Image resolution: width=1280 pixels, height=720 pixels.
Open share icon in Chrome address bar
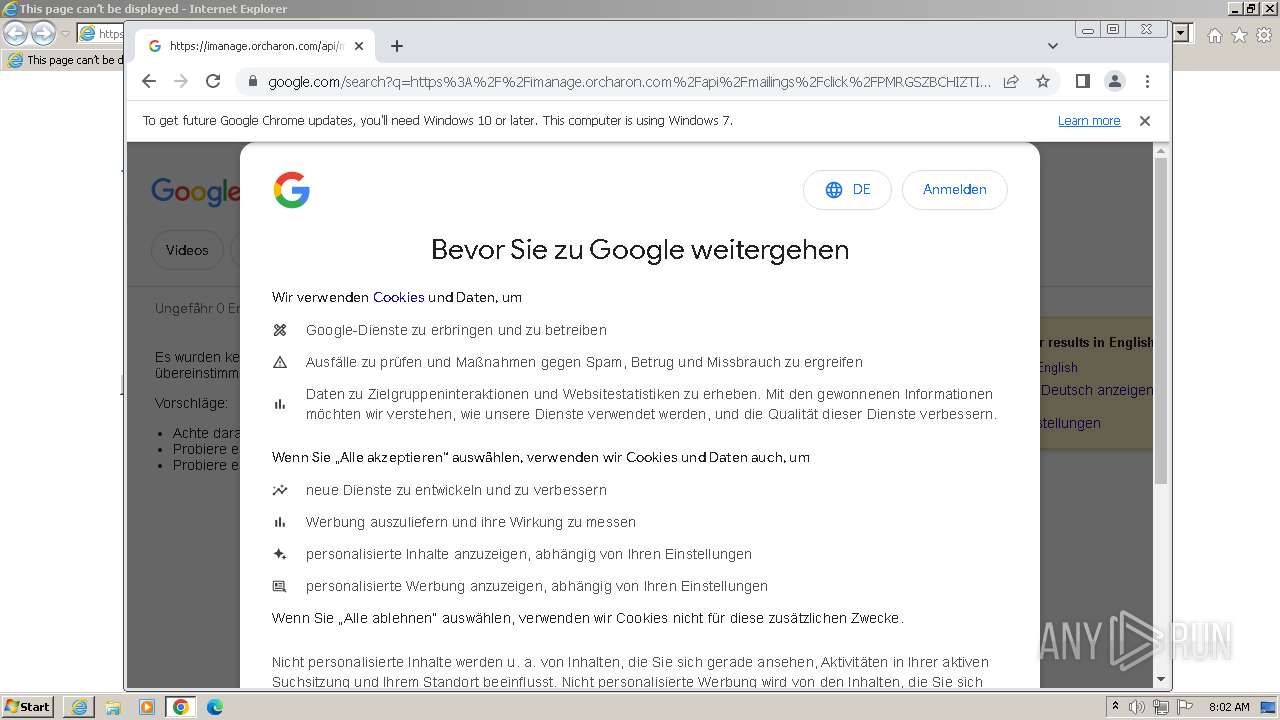[x=1011, y=82]
